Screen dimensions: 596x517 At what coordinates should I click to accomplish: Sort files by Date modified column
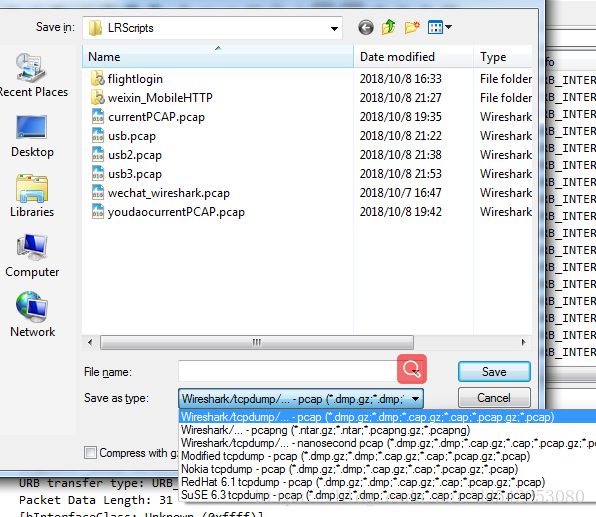pos(414,57)
